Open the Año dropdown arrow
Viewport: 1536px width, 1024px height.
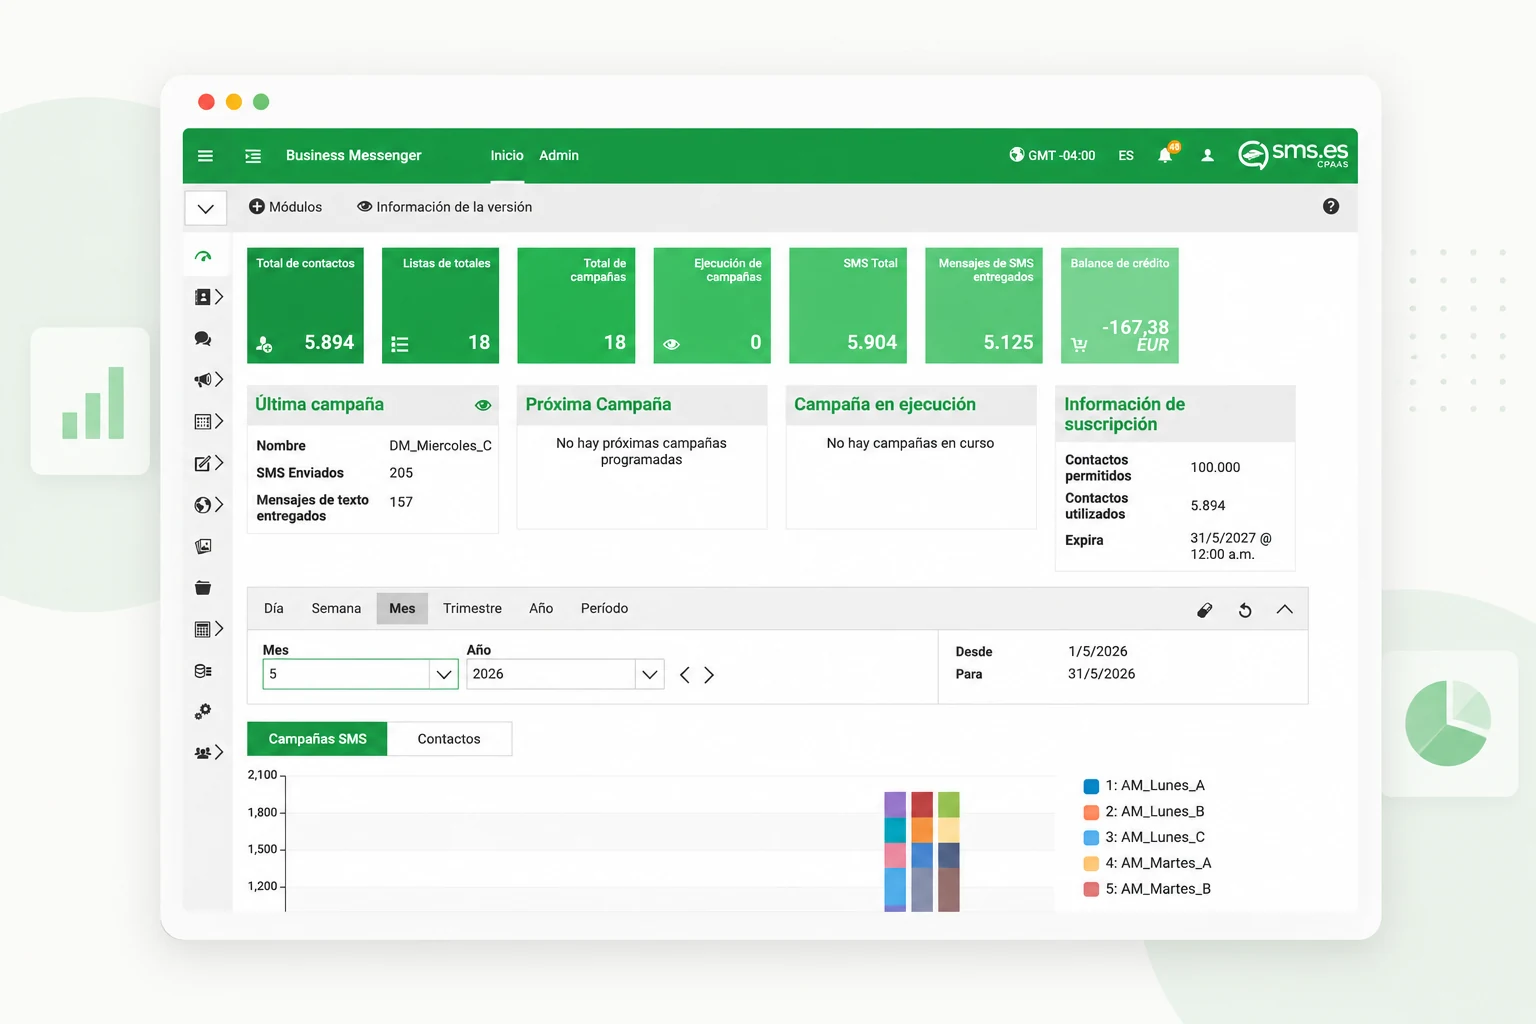[650, 674]
